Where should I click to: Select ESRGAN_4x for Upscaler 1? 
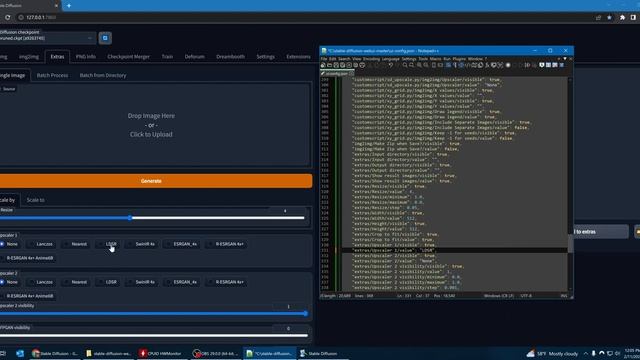pos(181,244)
